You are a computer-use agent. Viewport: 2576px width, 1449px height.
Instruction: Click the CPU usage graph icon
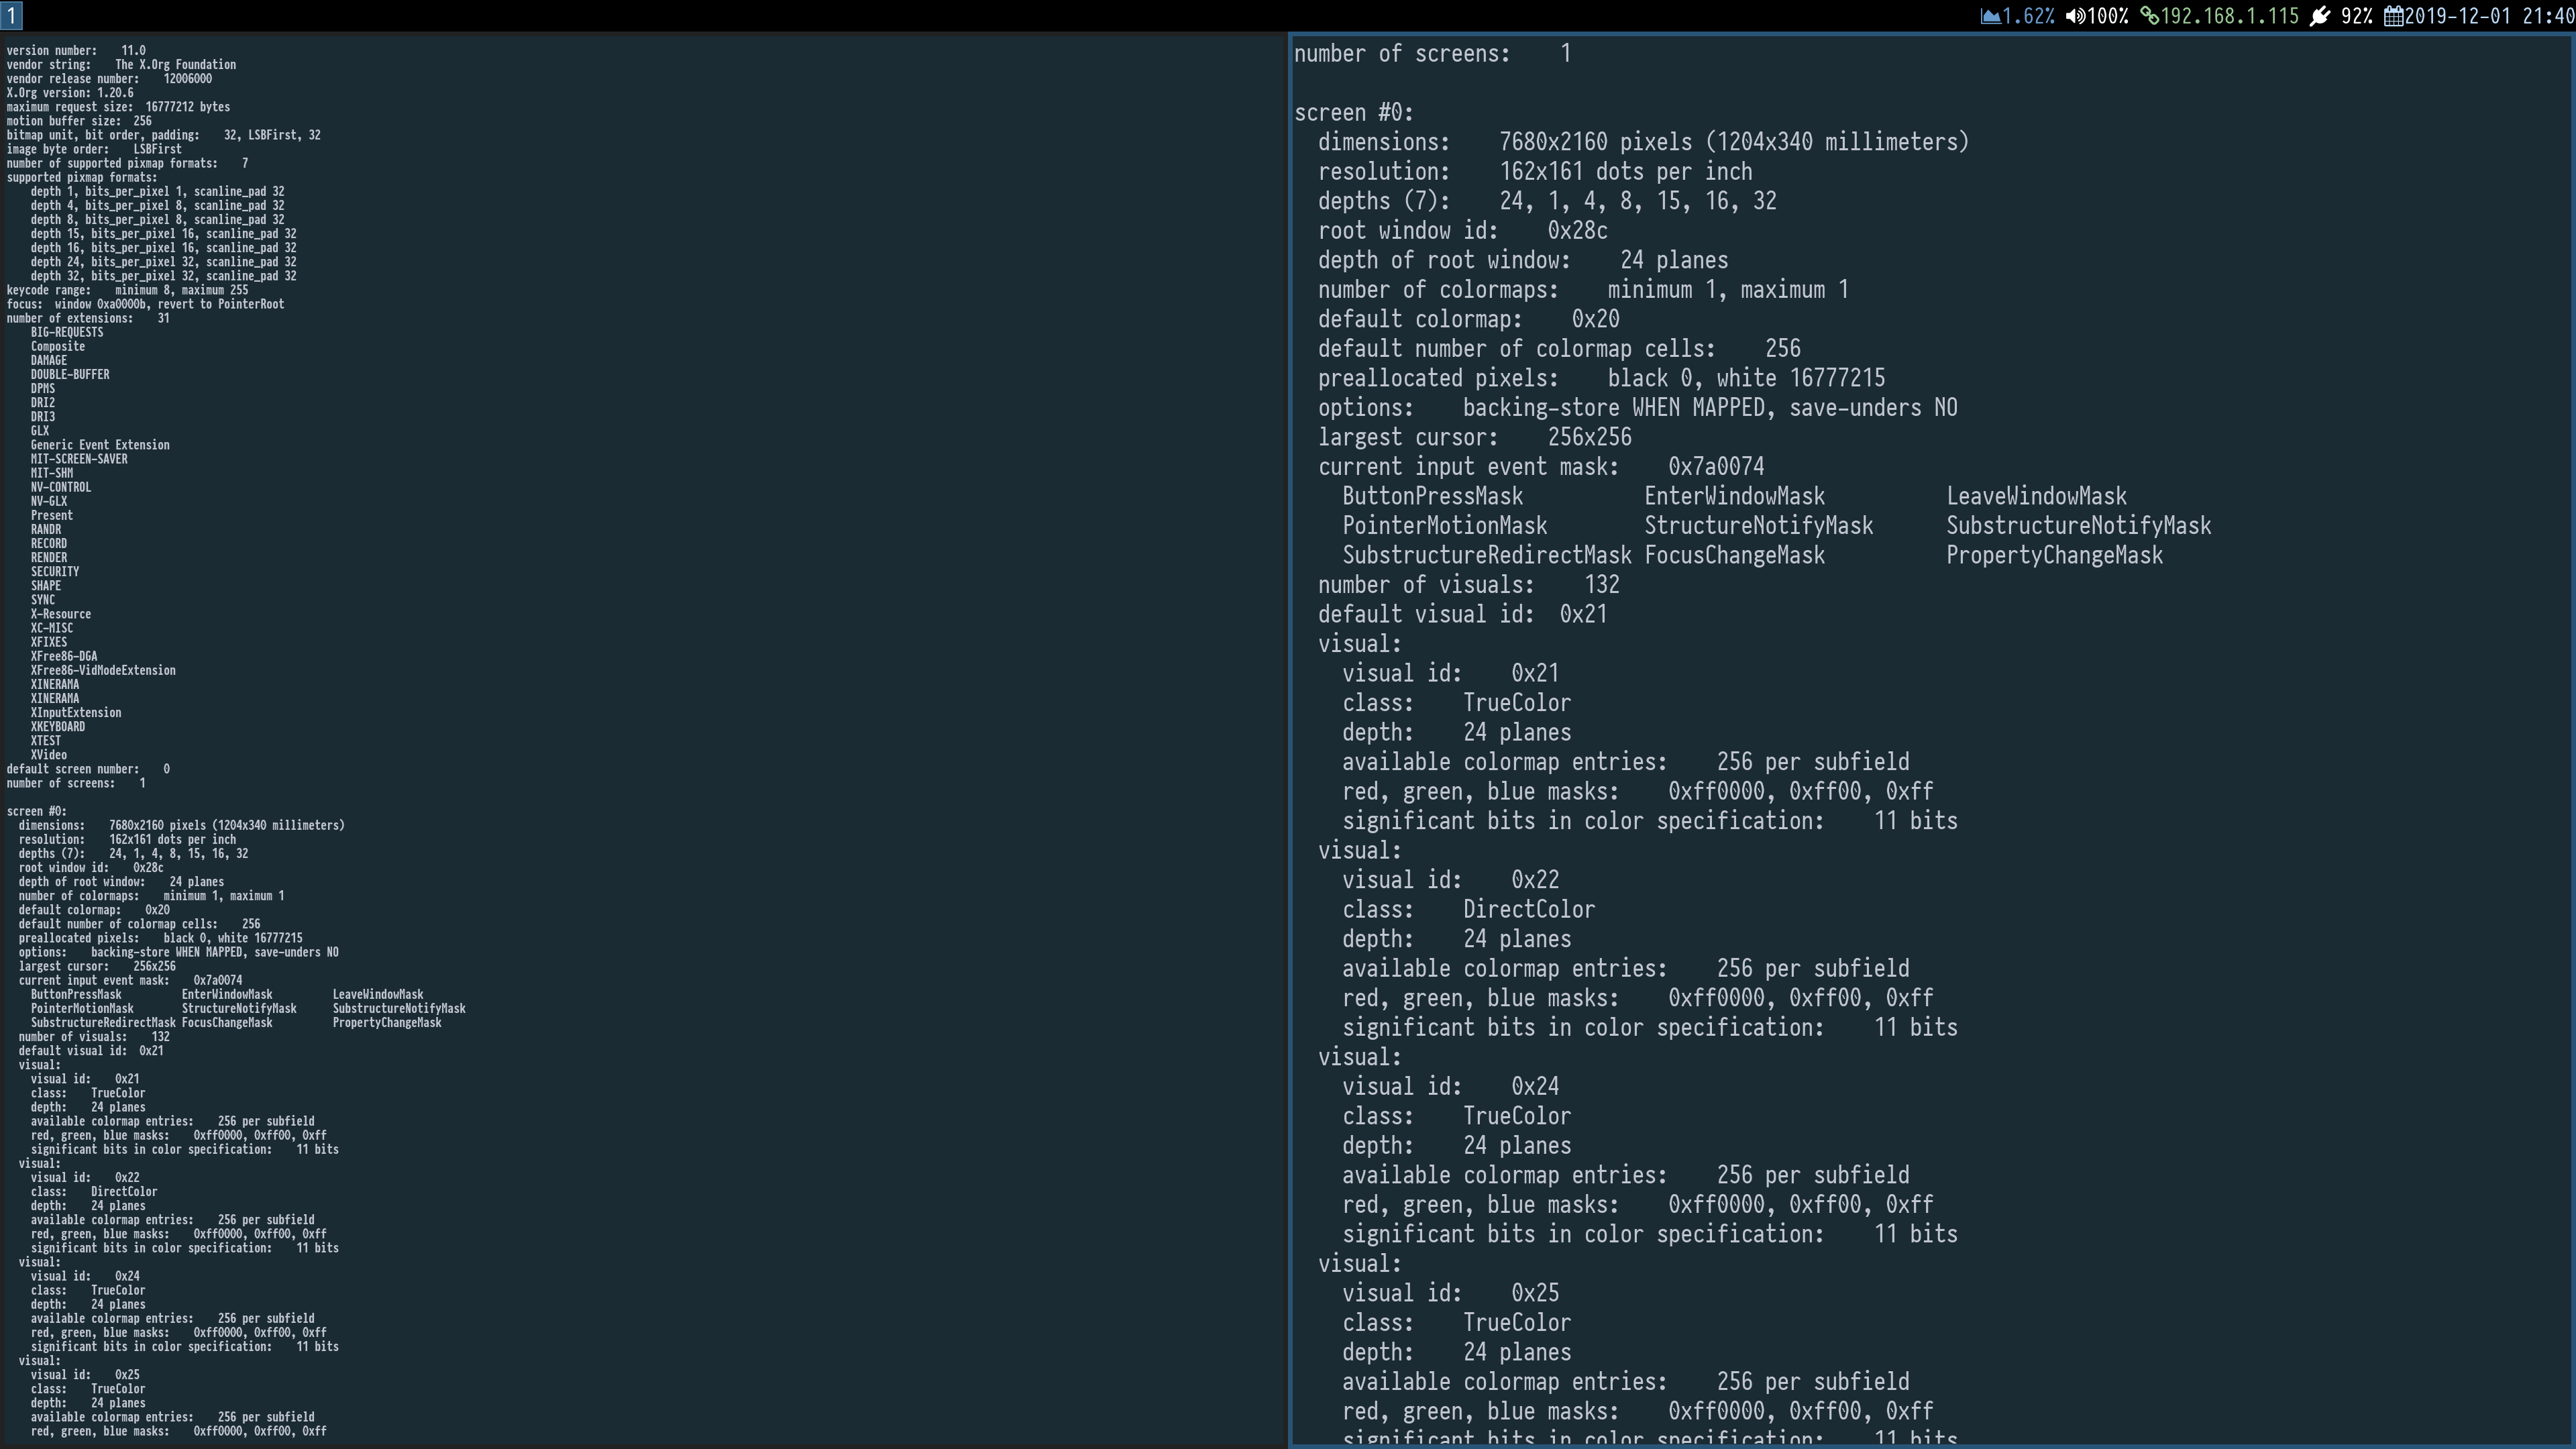(1990, 16)
